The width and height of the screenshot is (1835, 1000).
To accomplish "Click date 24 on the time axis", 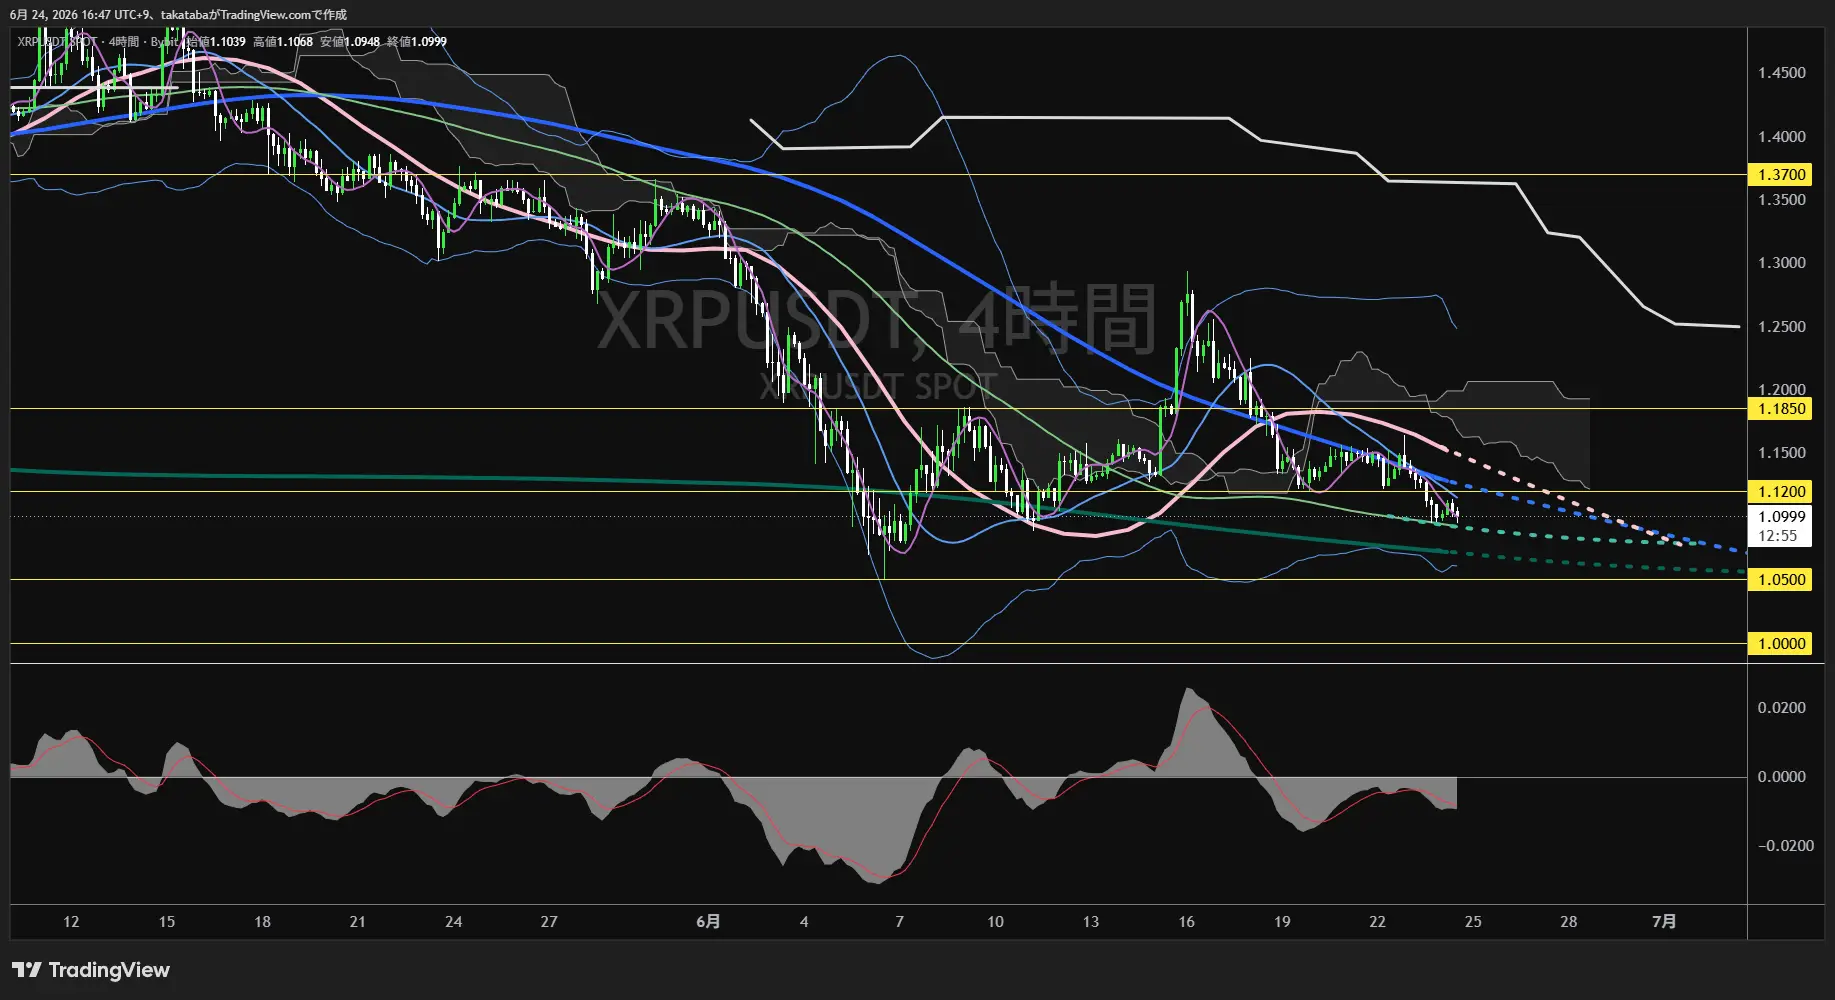I will click(453, 922).
